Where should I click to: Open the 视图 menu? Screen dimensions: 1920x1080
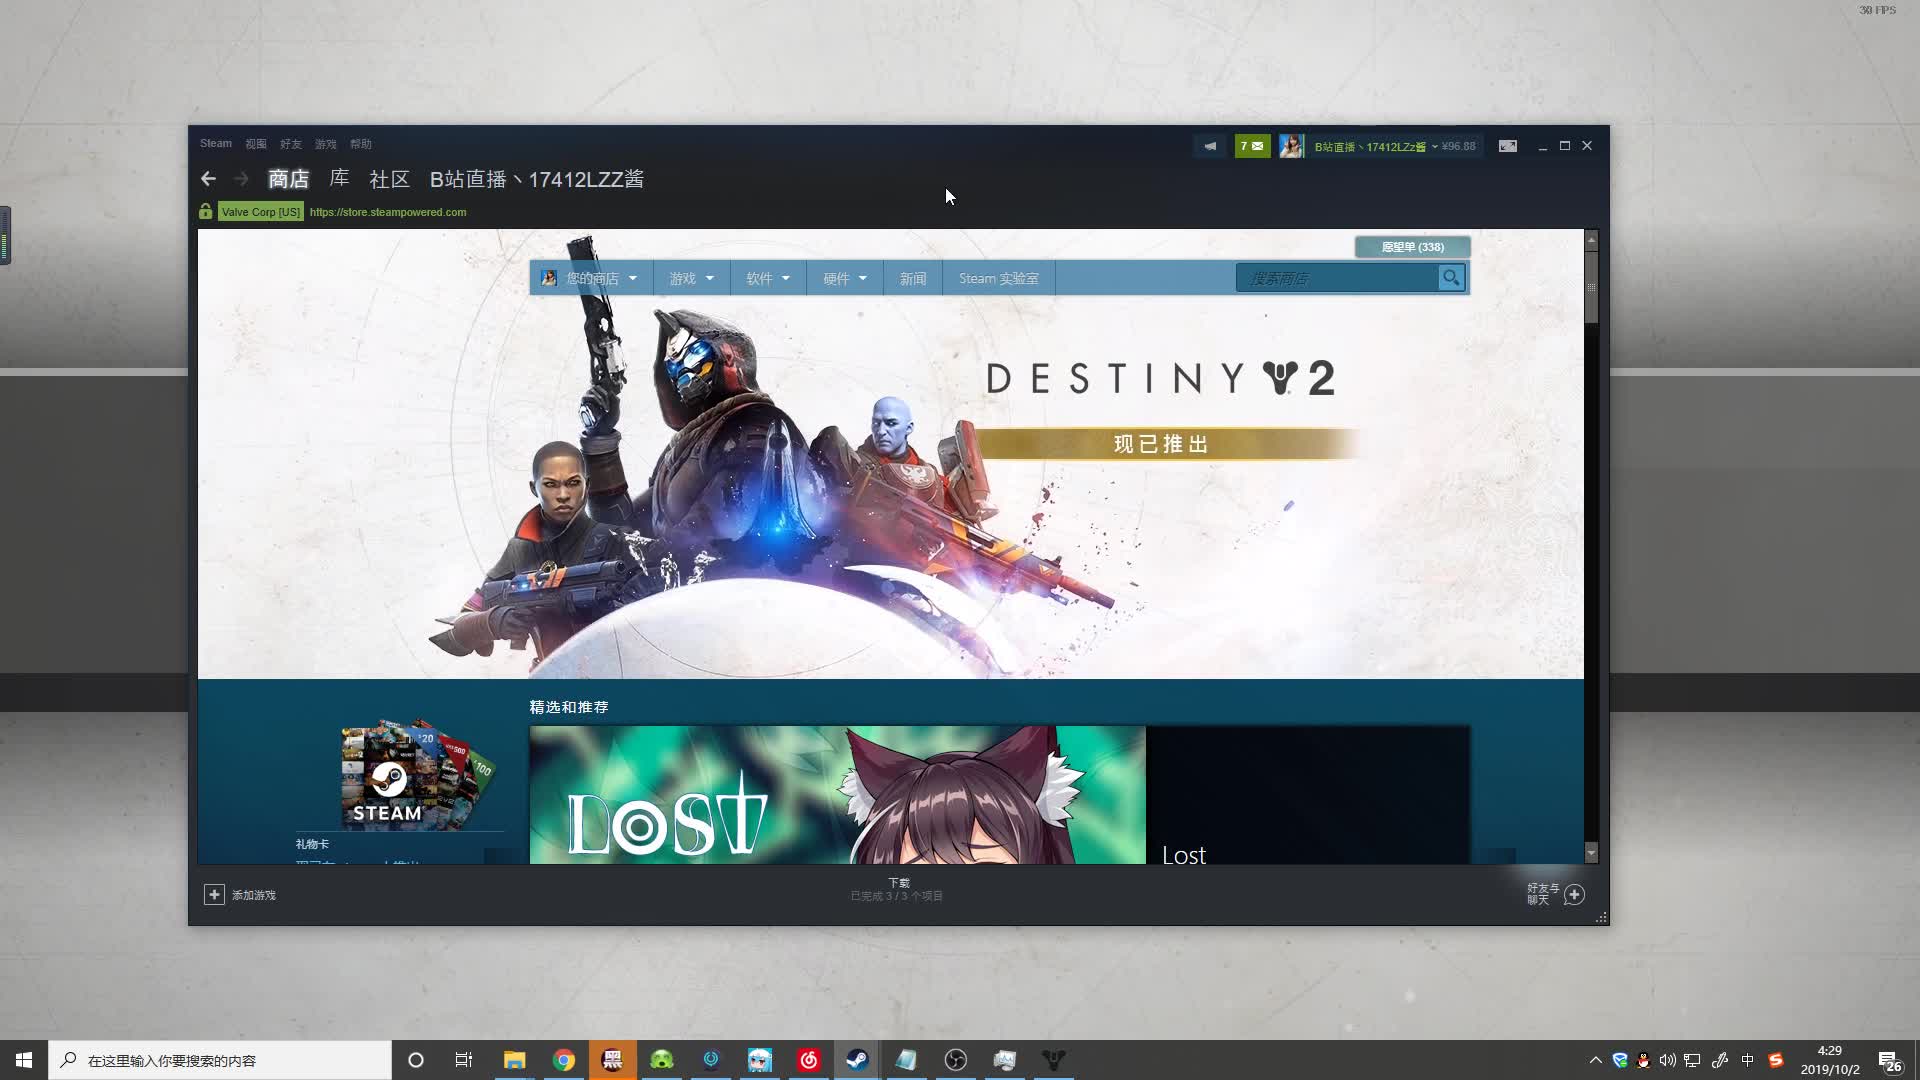click(x=256, y=144)
